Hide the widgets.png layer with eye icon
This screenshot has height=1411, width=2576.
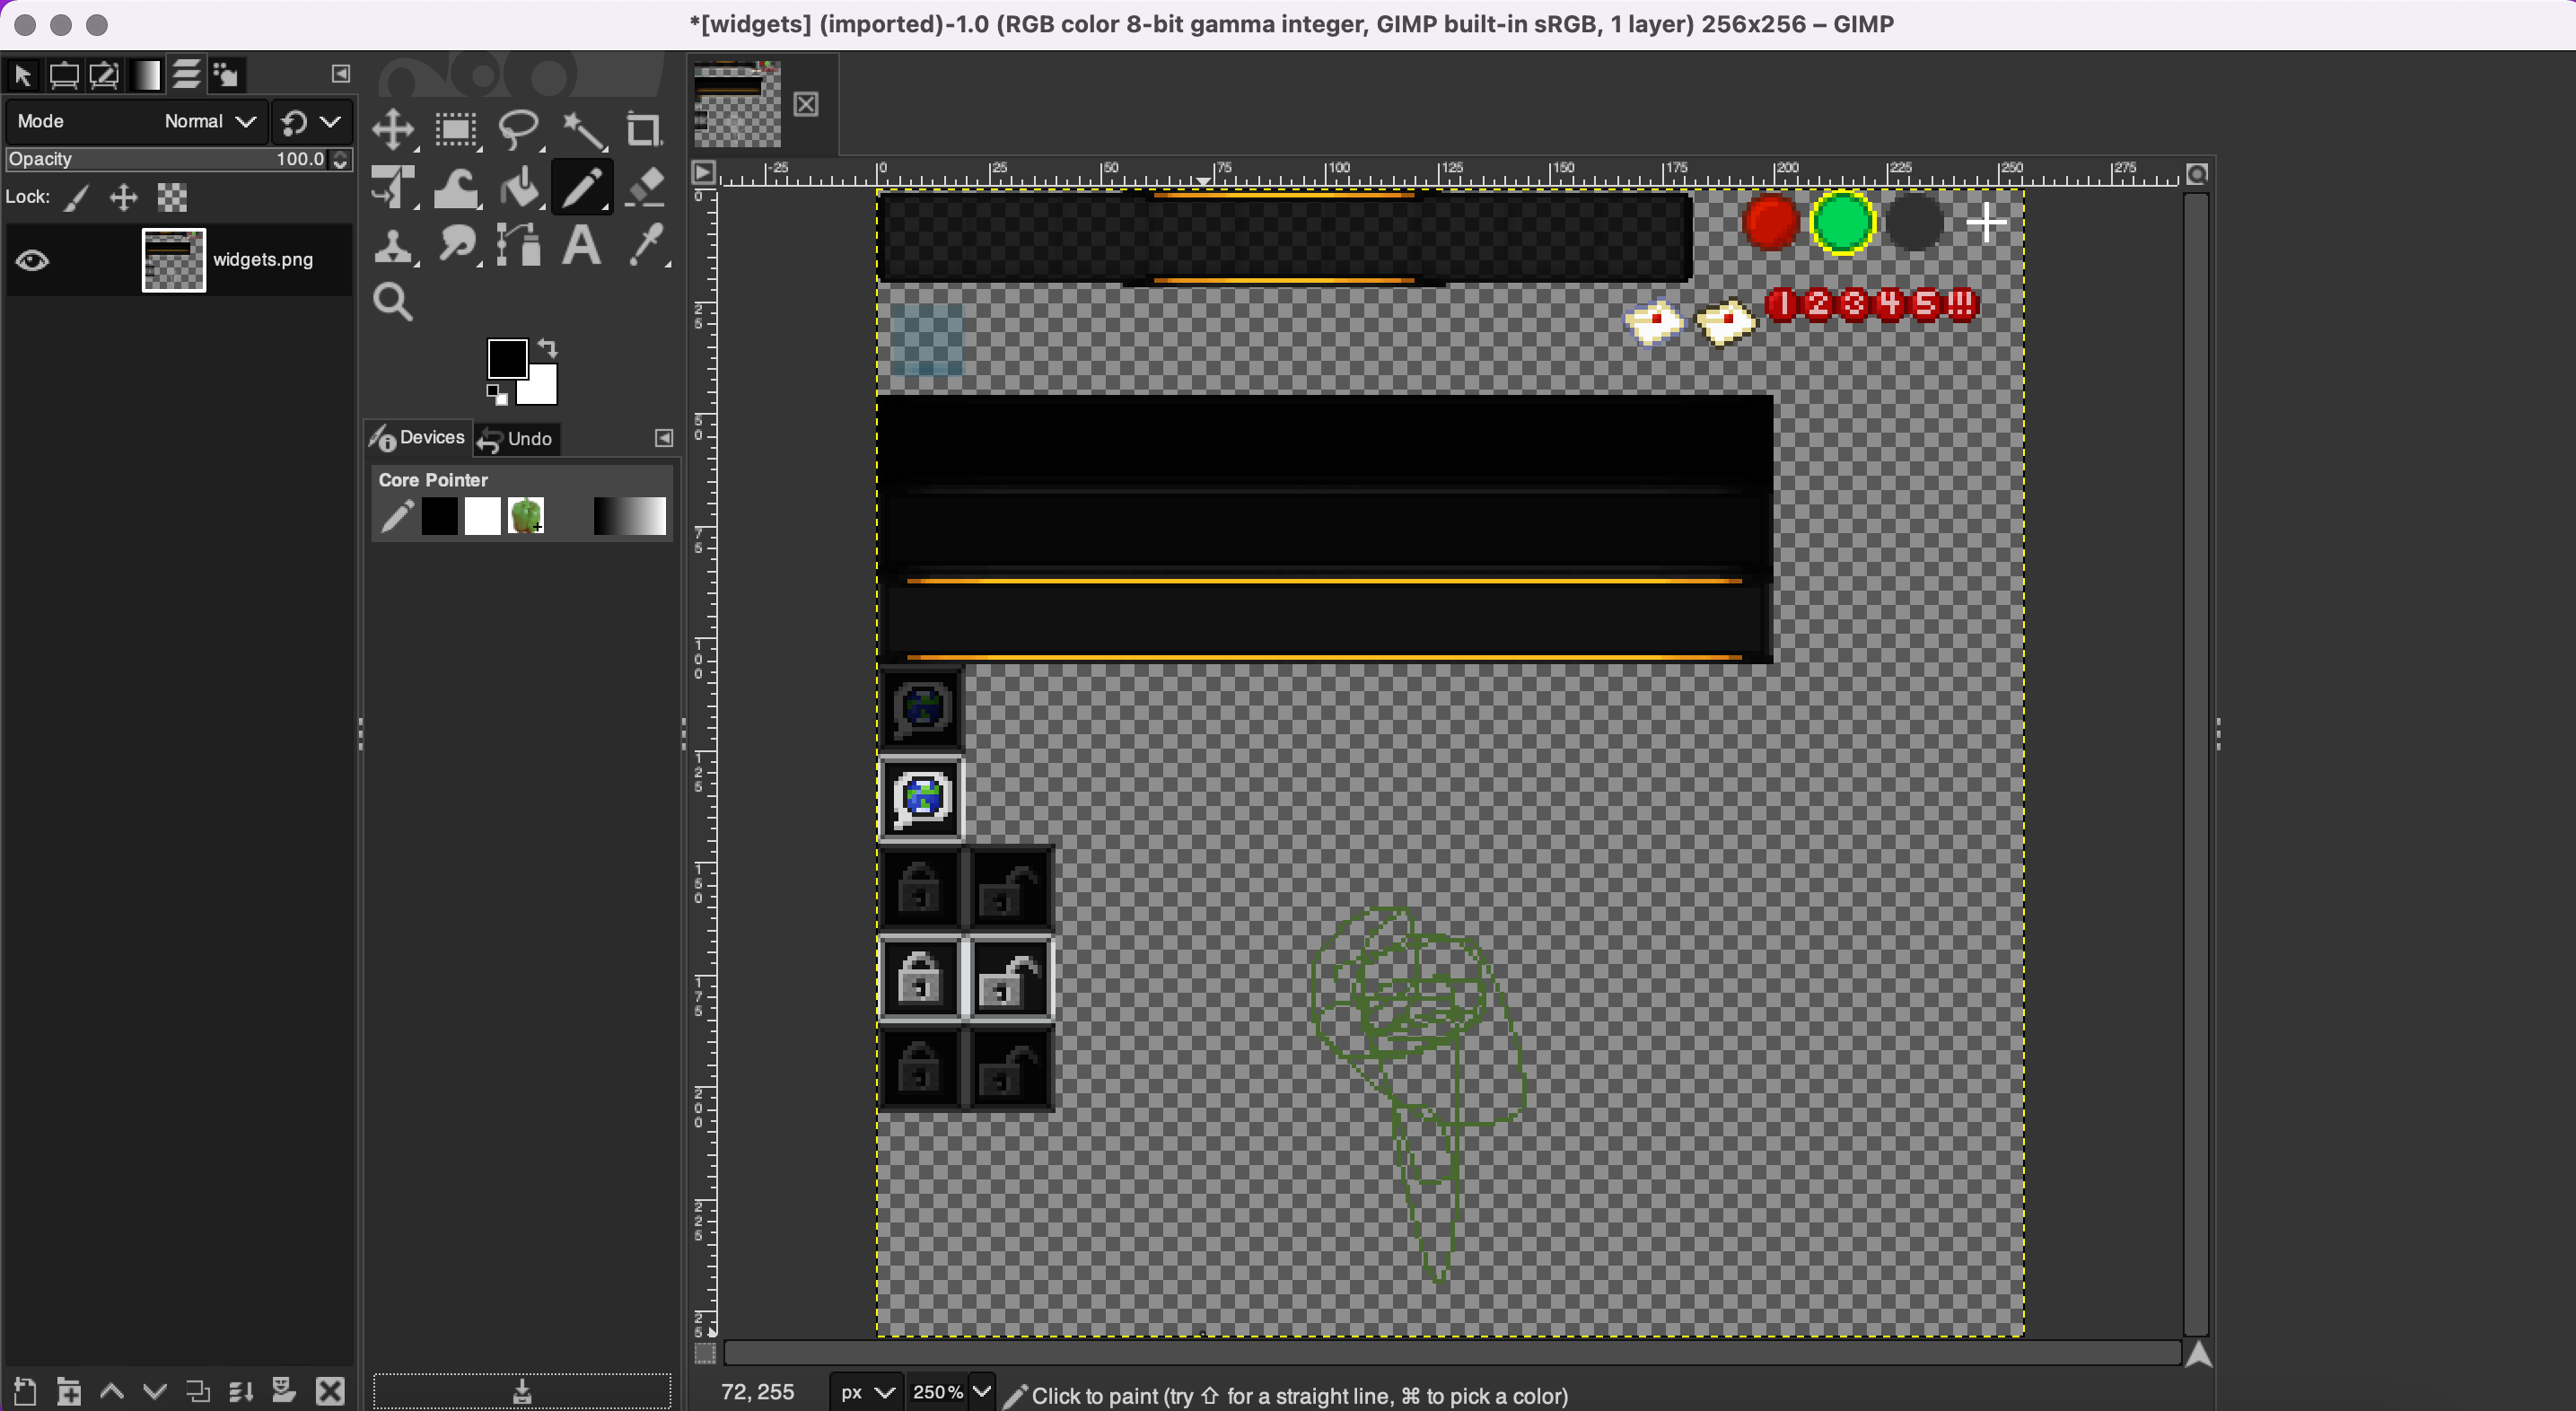point(32,261)
